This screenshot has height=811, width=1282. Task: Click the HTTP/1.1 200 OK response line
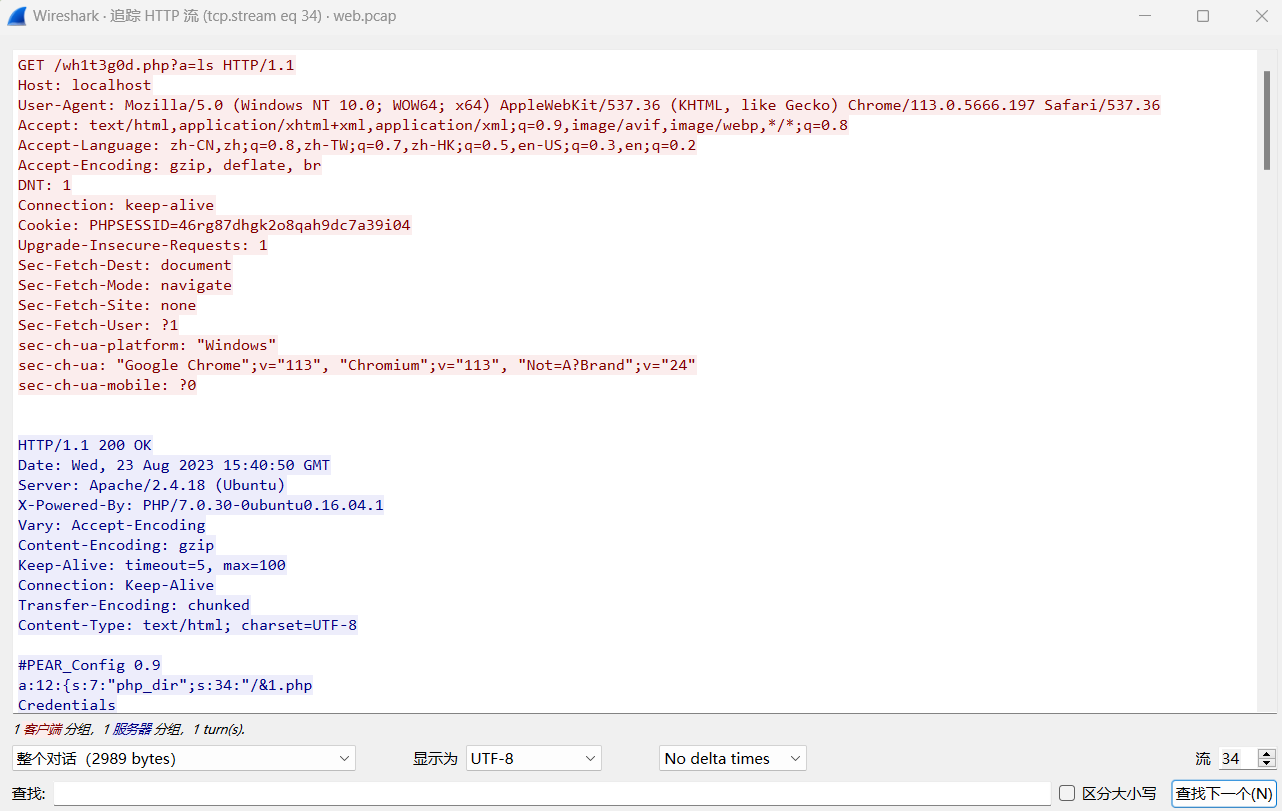click(x=85, y=445)
